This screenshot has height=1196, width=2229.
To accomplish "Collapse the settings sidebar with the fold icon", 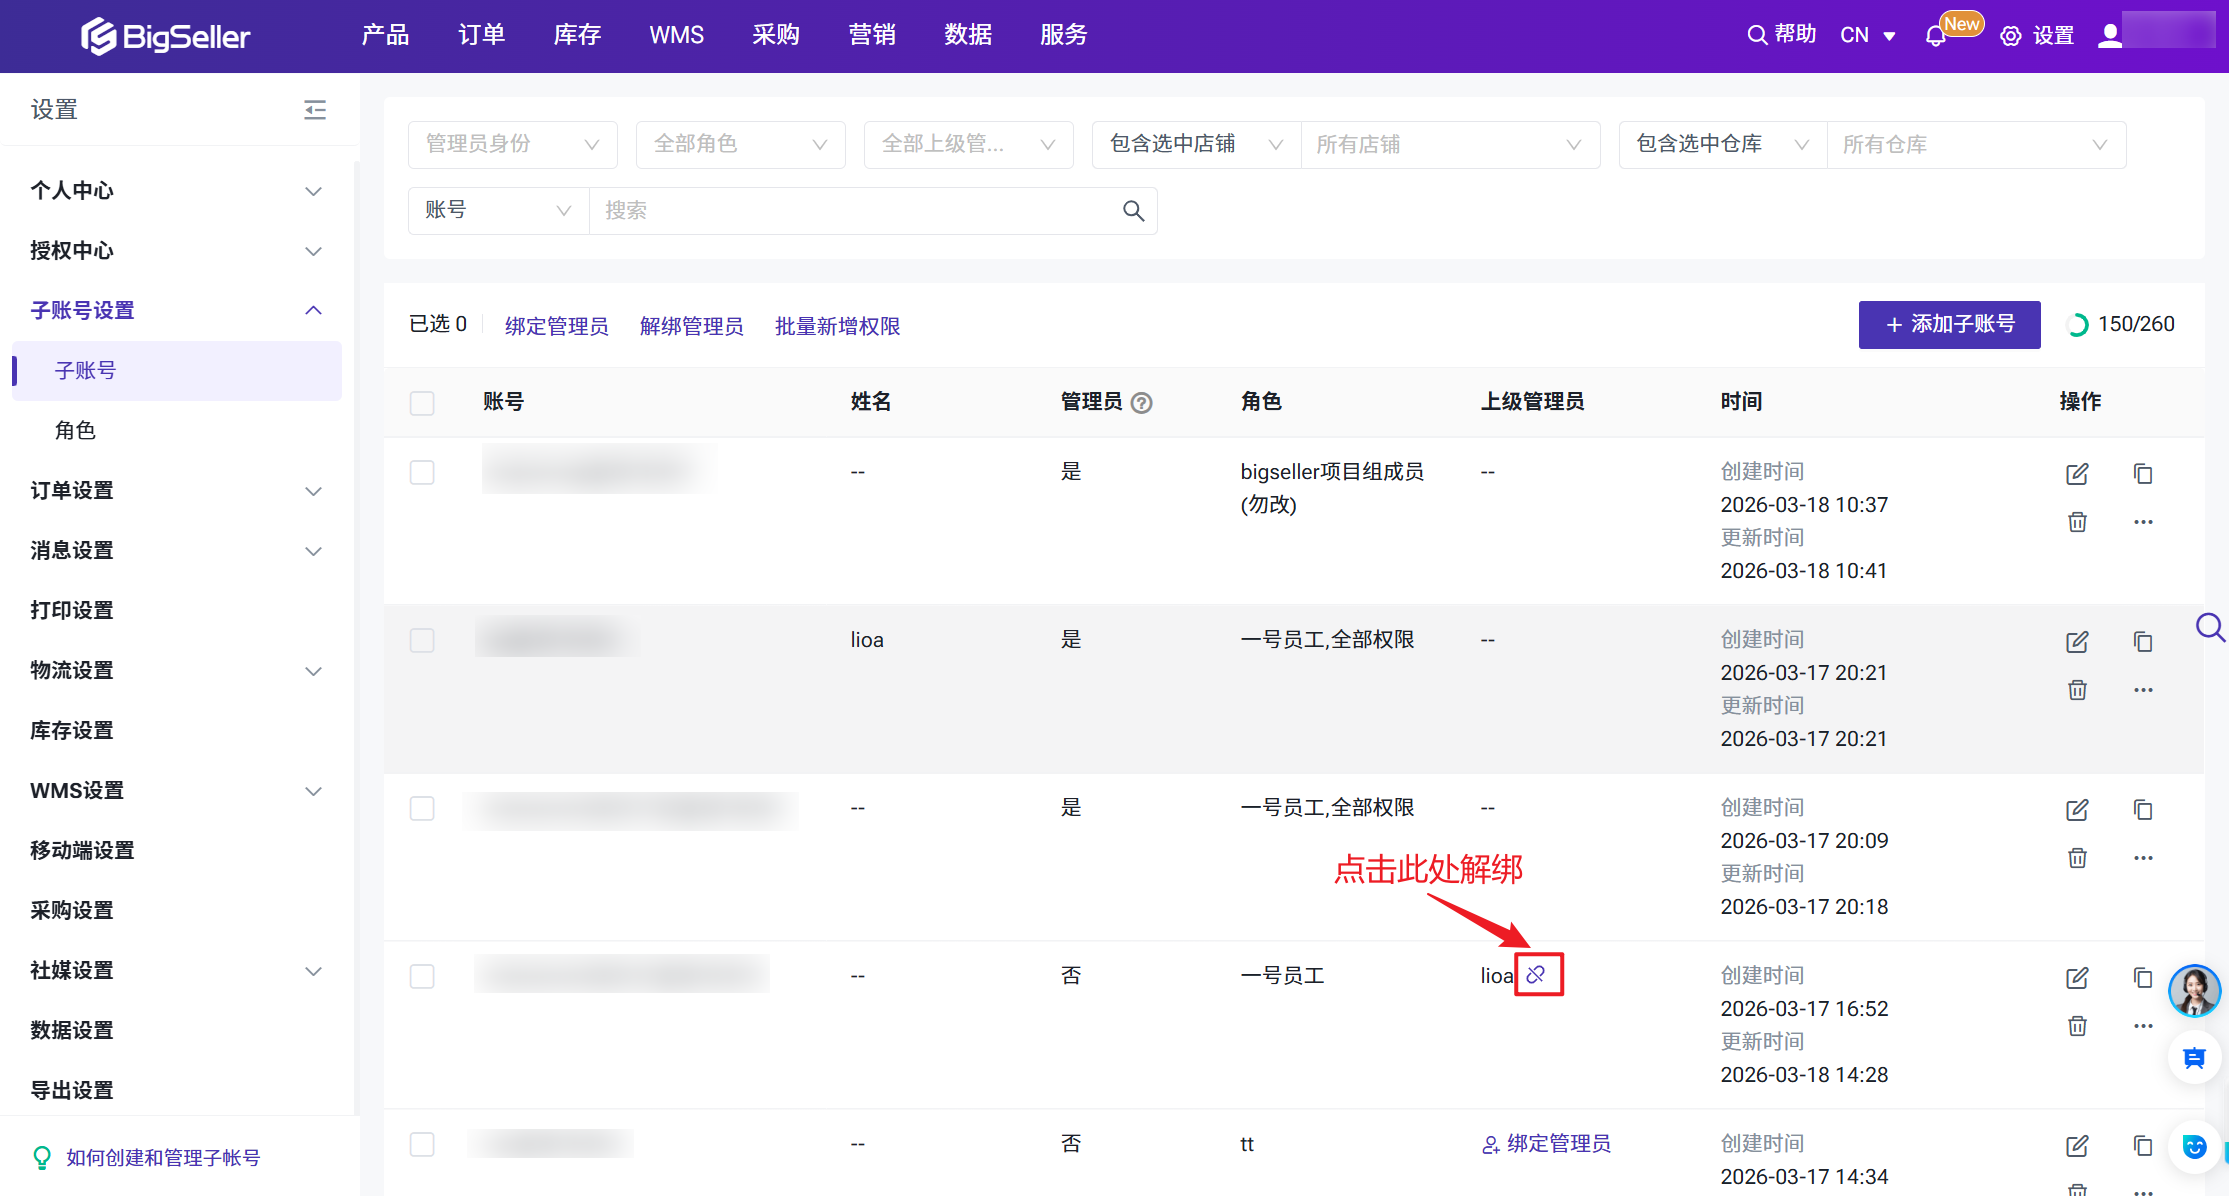I will coord(315,109).
